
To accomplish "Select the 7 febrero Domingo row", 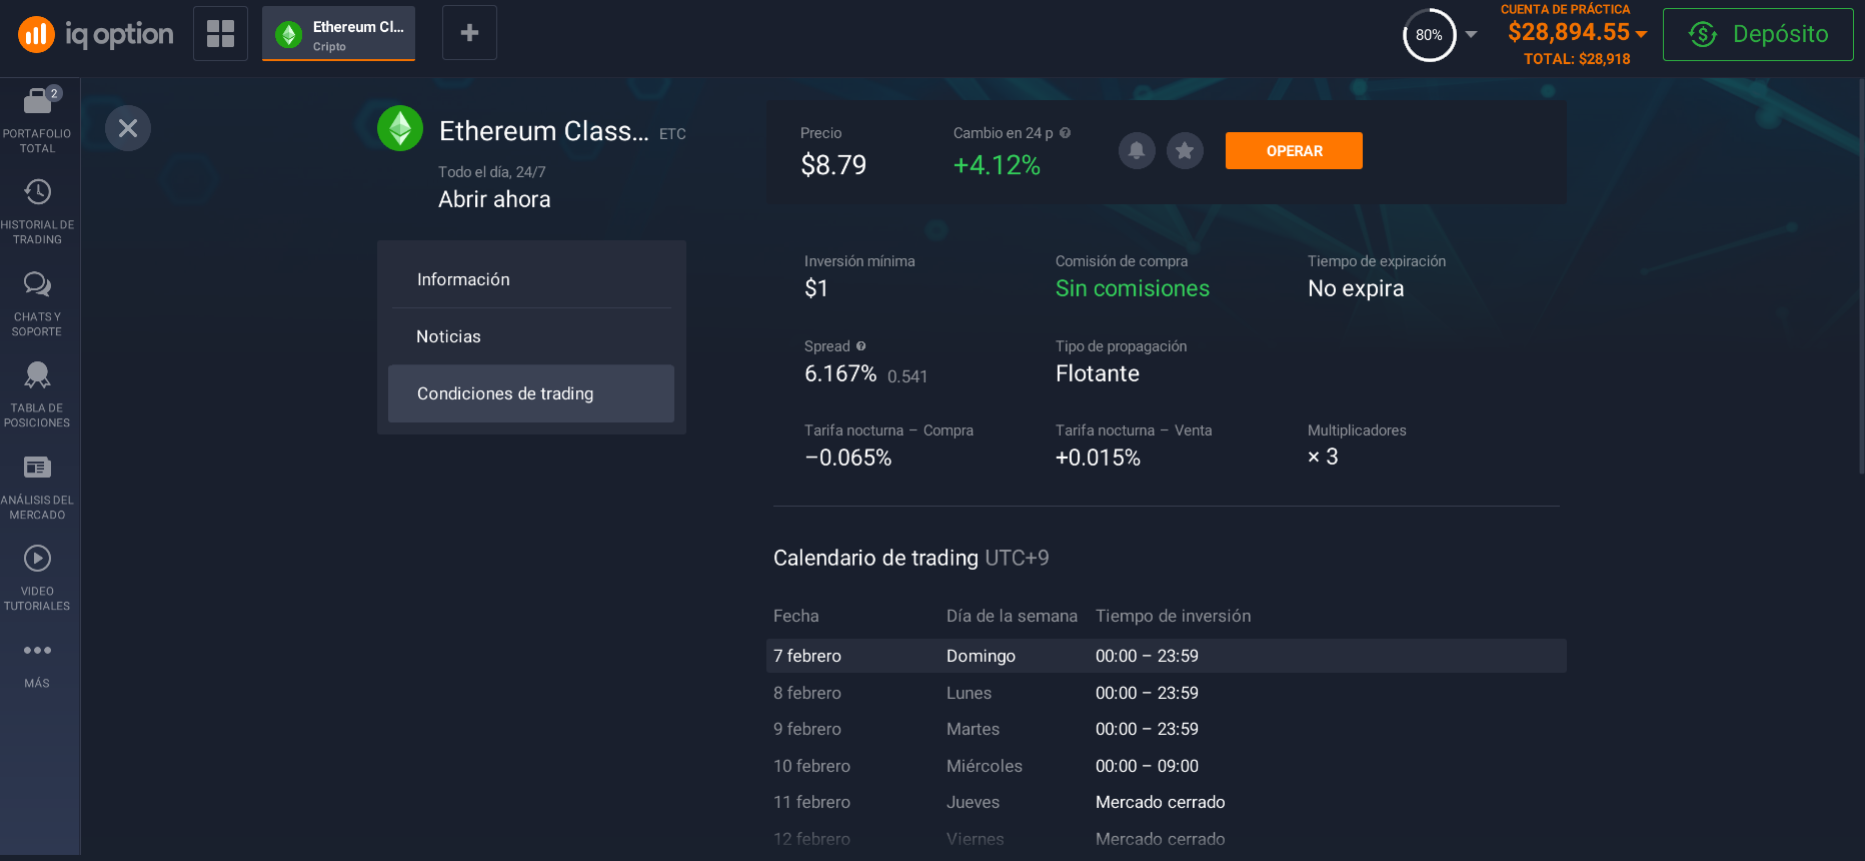I will pos(1166,656).
